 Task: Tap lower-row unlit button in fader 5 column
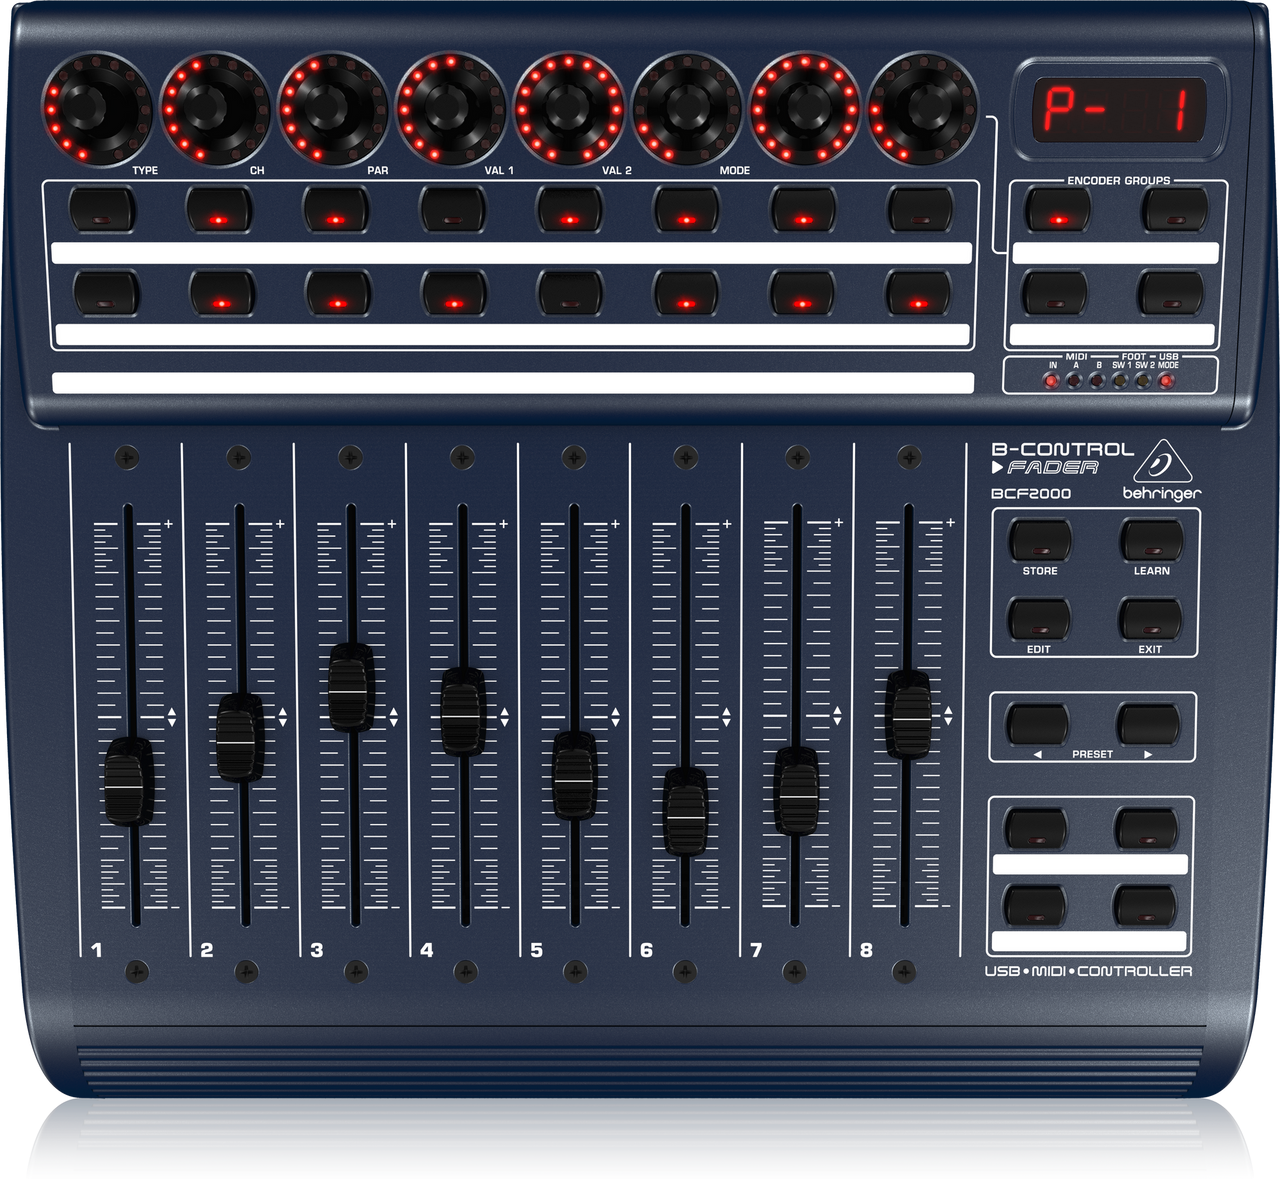pyautogui.click(x=570, y=294)
